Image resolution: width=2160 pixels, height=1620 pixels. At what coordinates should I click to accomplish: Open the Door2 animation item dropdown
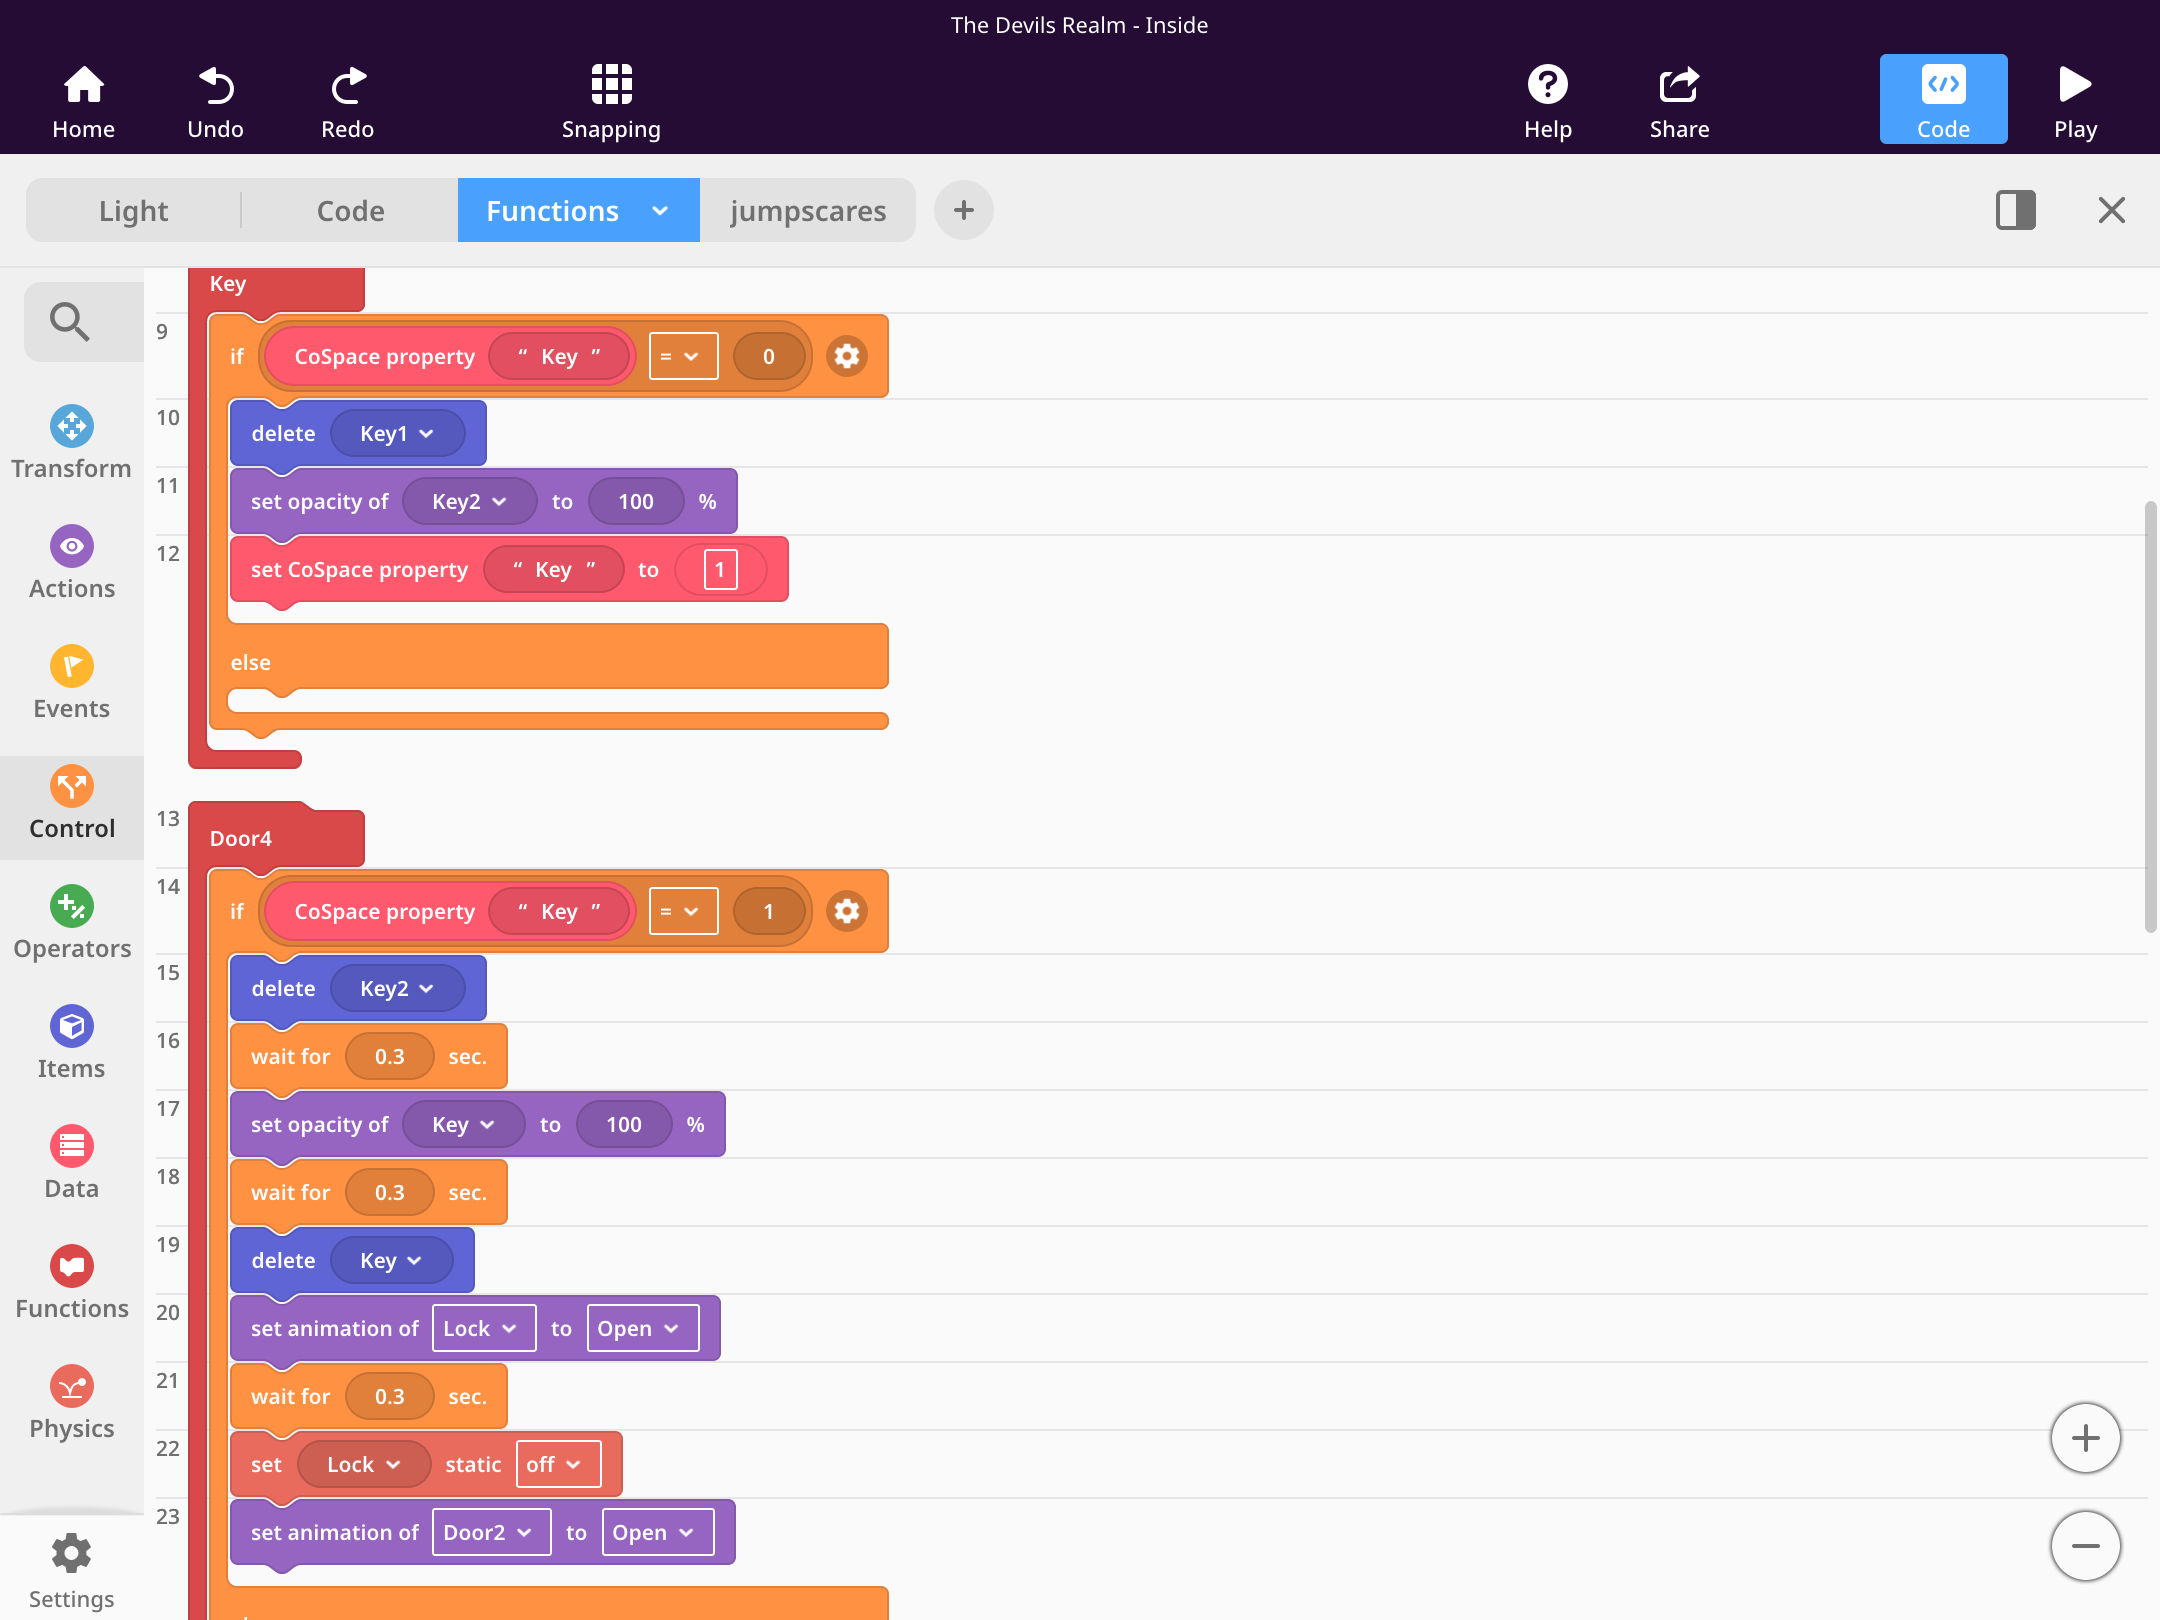490,1533
